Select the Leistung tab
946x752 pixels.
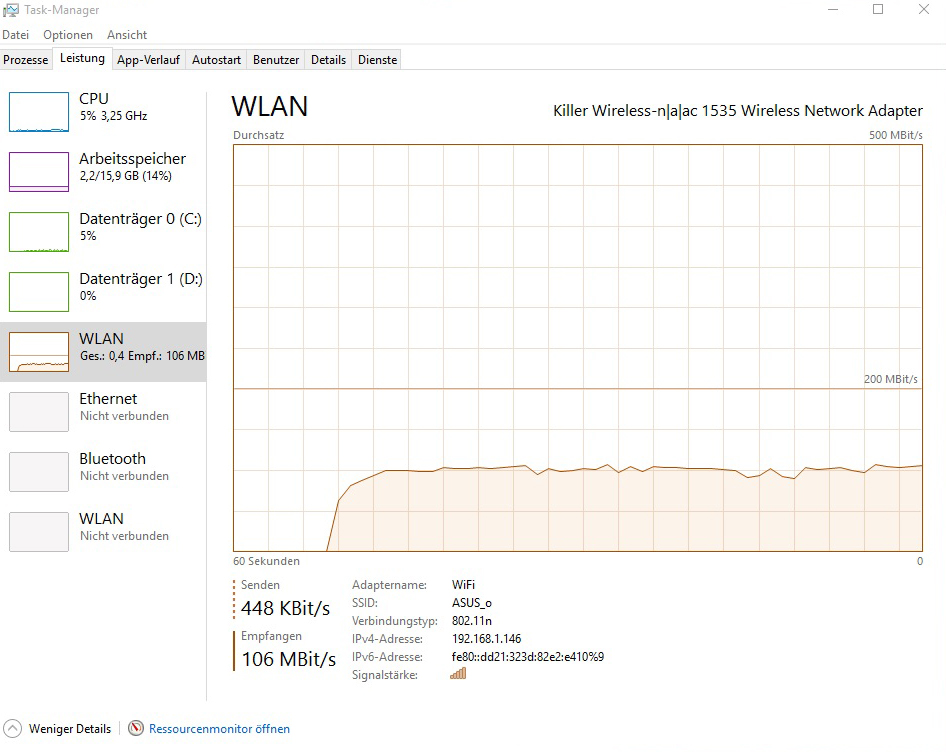[82, 59]
